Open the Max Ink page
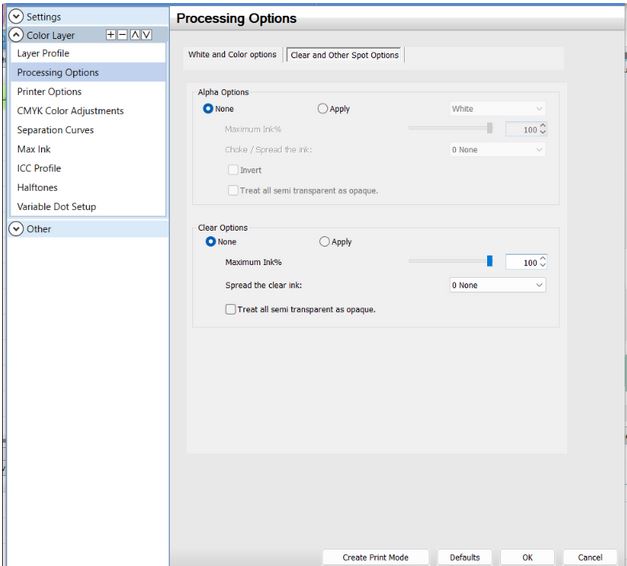 [x=88, y=149]
